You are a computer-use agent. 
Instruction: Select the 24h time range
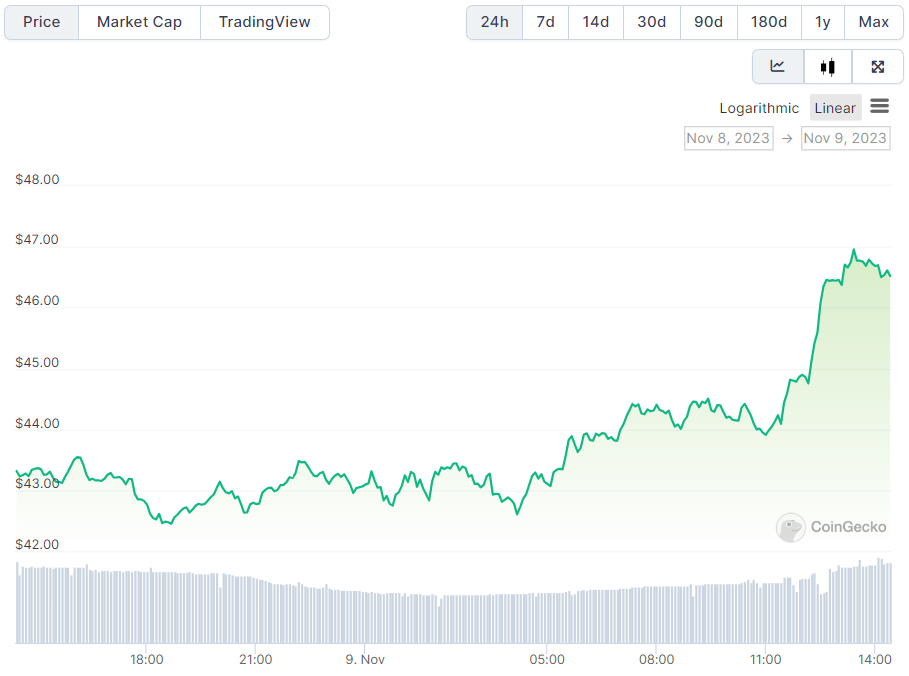pos(494,22)
